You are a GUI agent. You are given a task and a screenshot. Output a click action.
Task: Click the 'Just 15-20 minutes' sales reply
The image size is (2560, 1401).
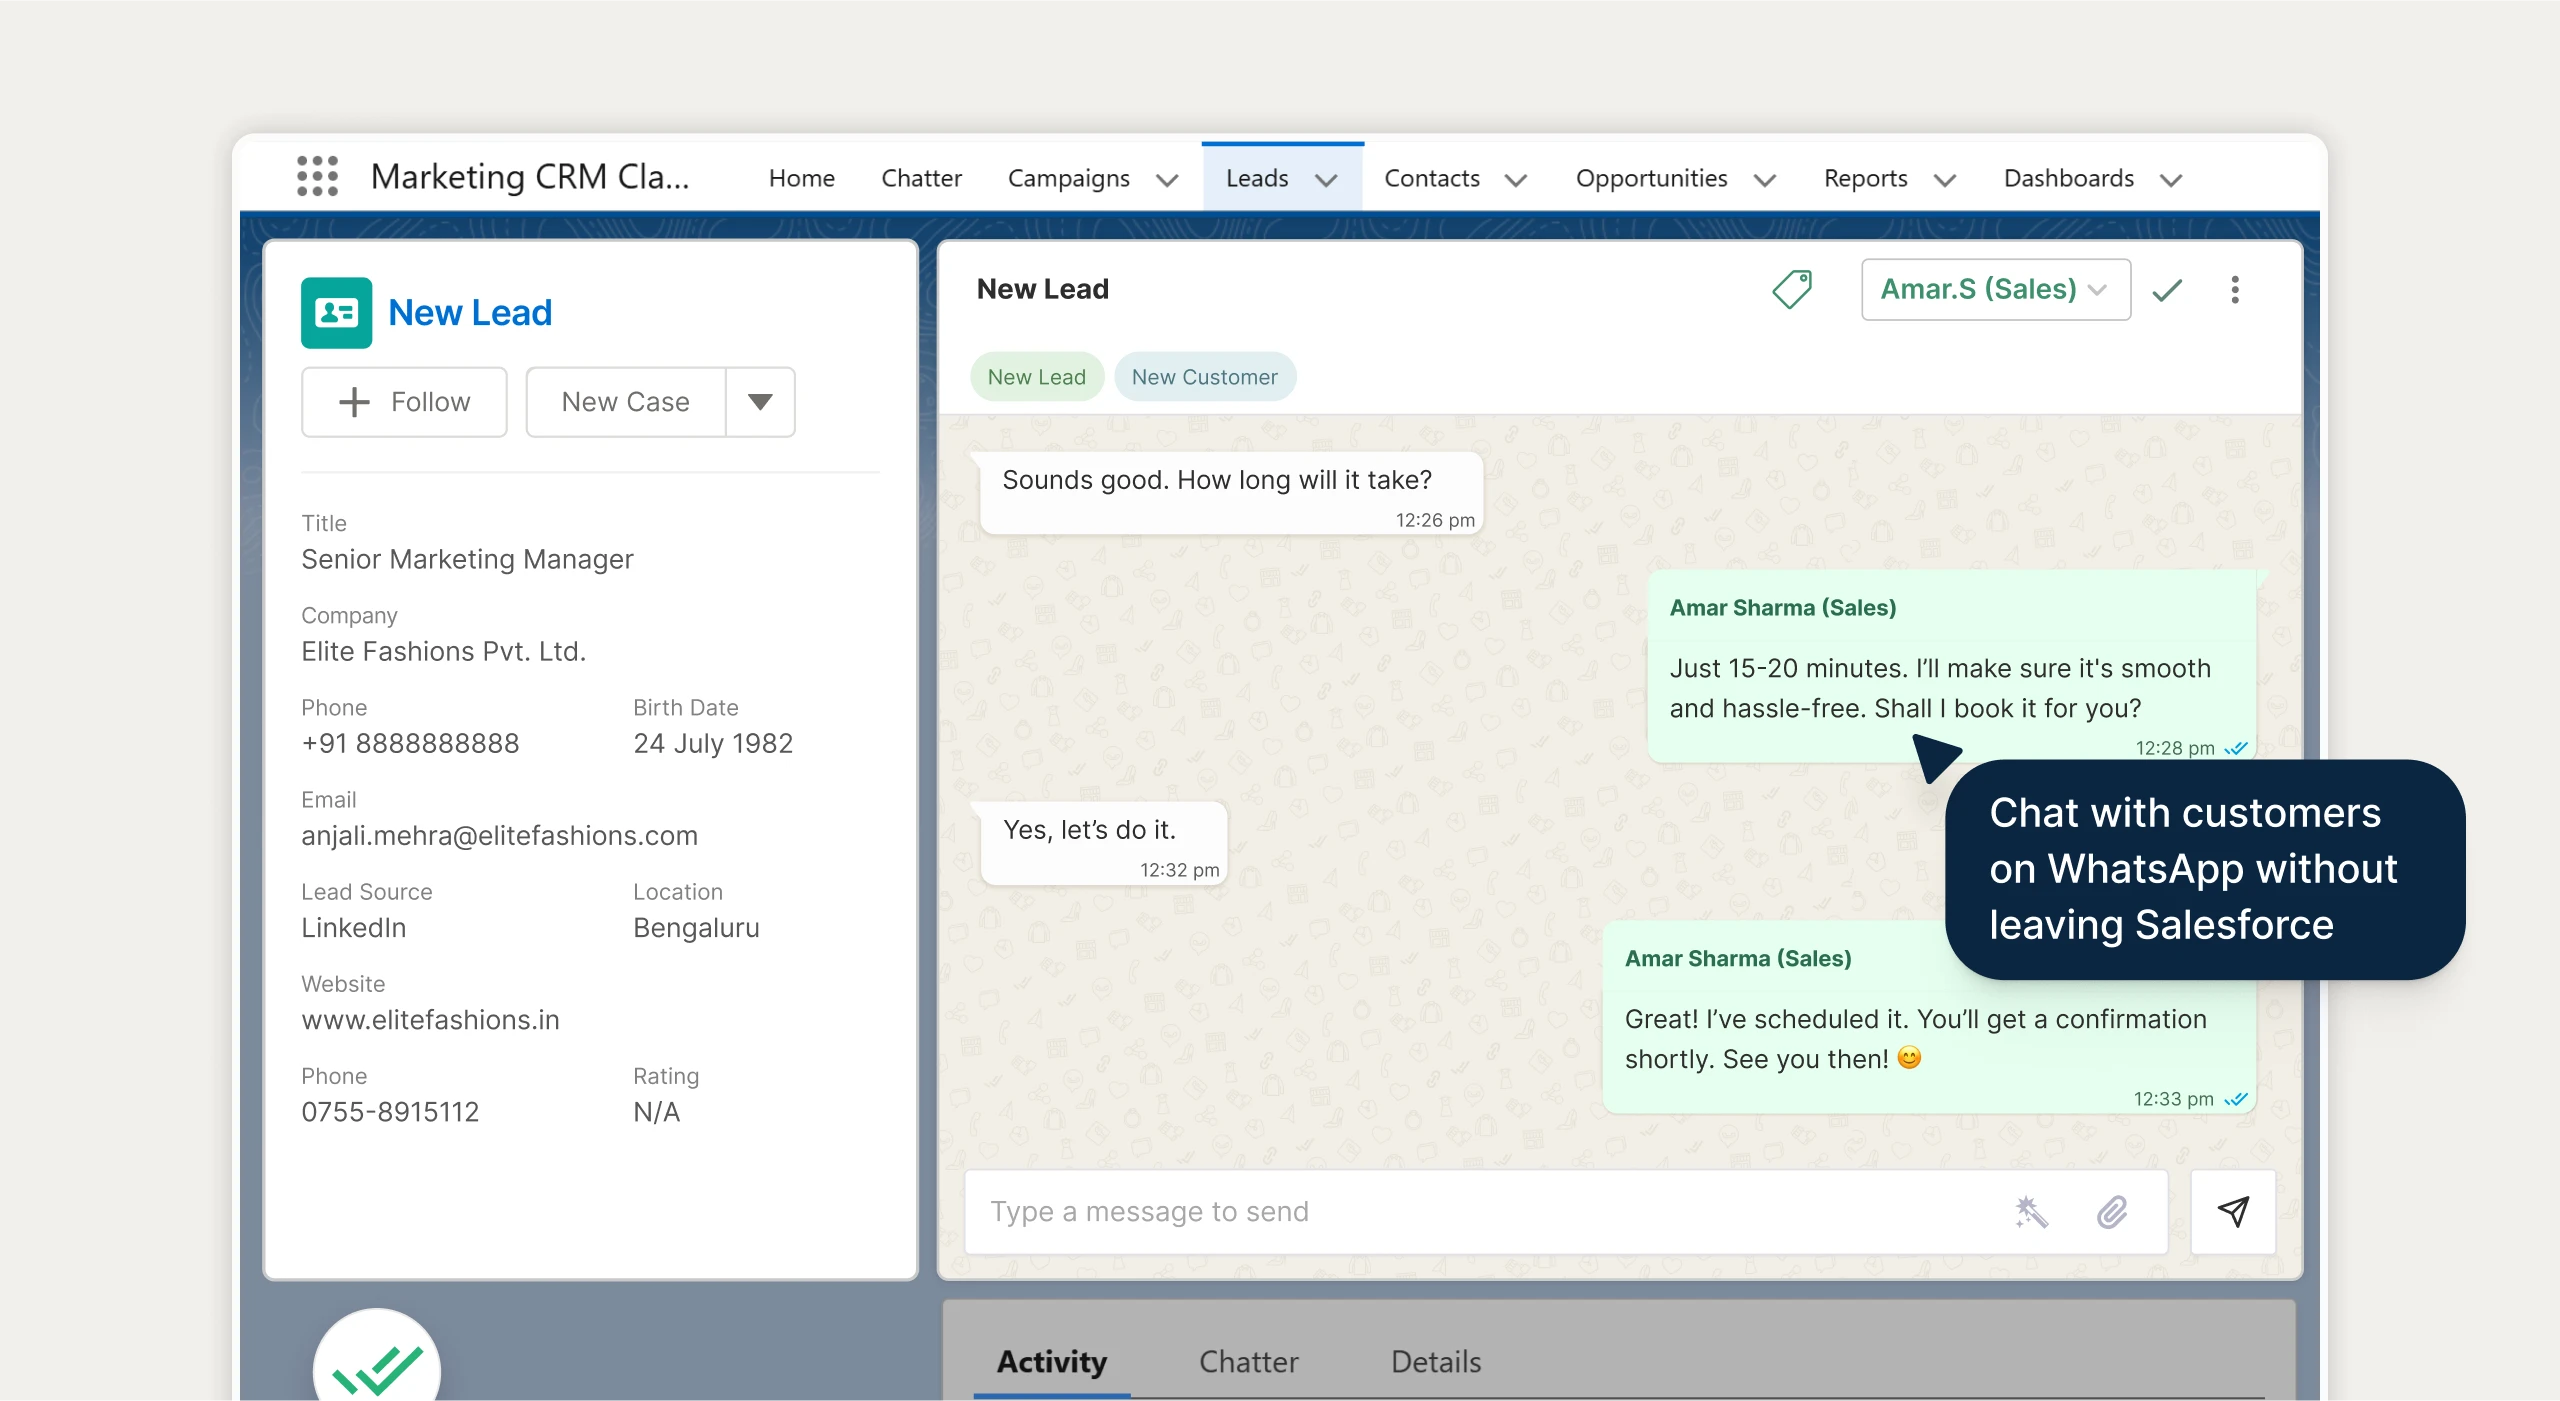(1951, 666)
